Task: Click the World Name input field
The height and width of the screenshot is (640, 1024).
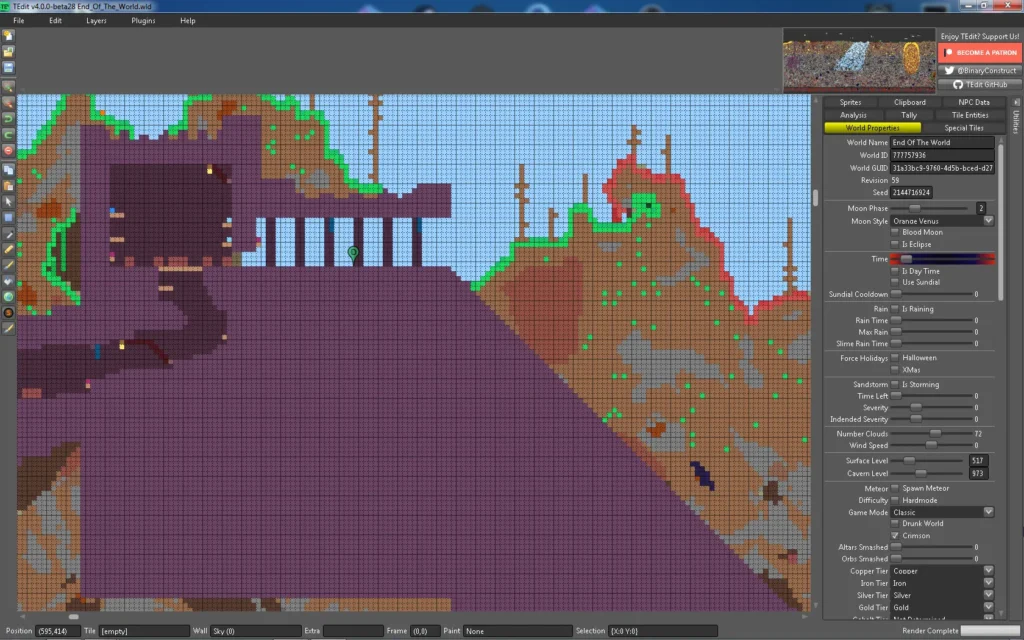Action: pyautogui.click(x=942, y=142)
